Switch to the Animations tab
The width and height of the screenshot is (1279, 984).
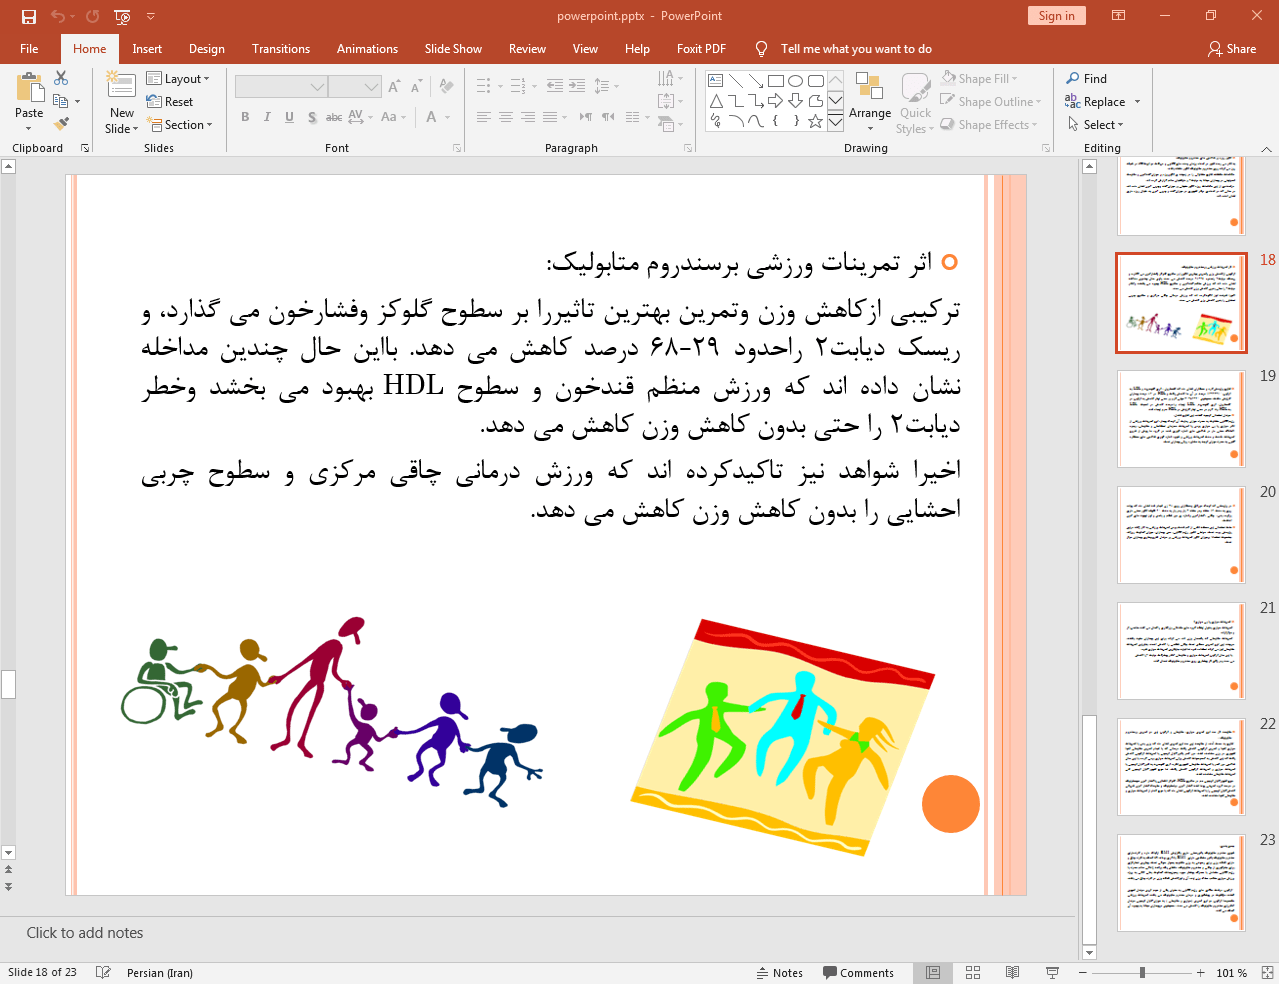coord(367,49)
